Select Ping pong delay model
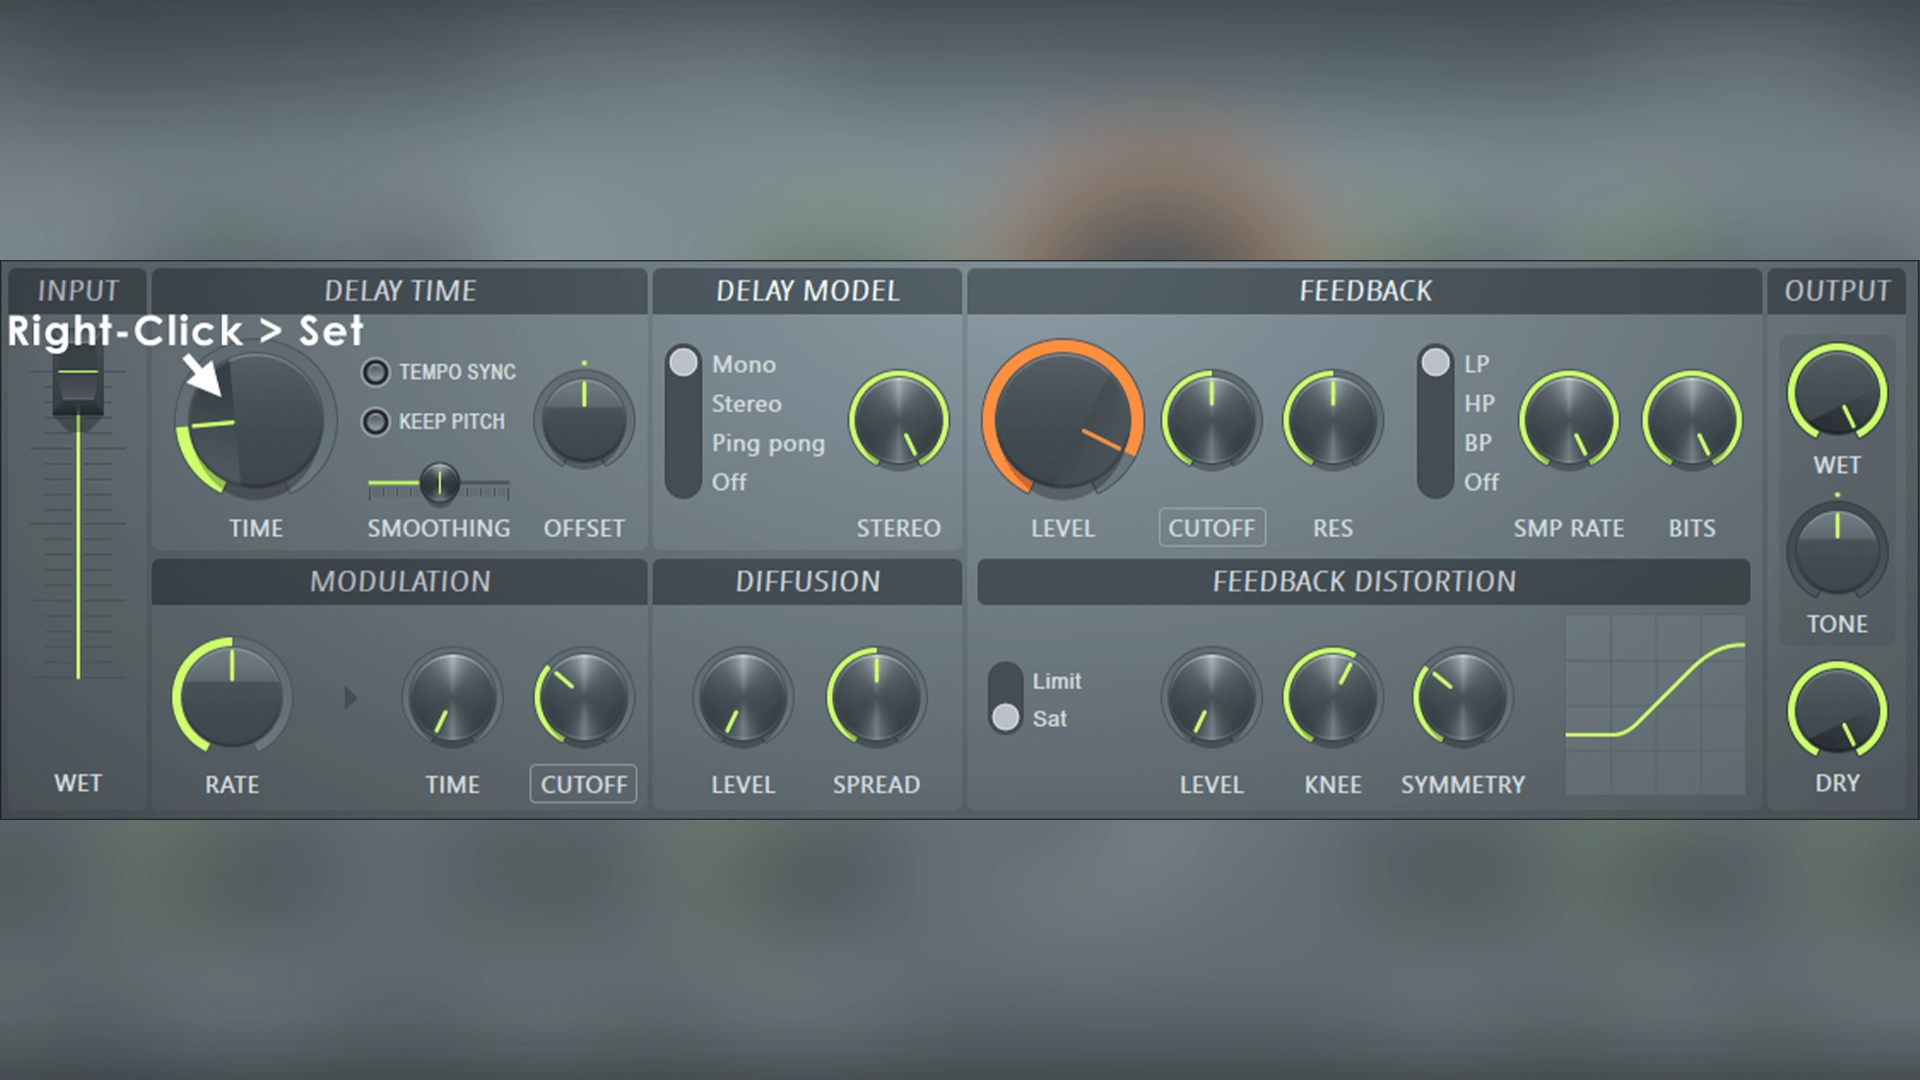 click(x=768, y=443)
